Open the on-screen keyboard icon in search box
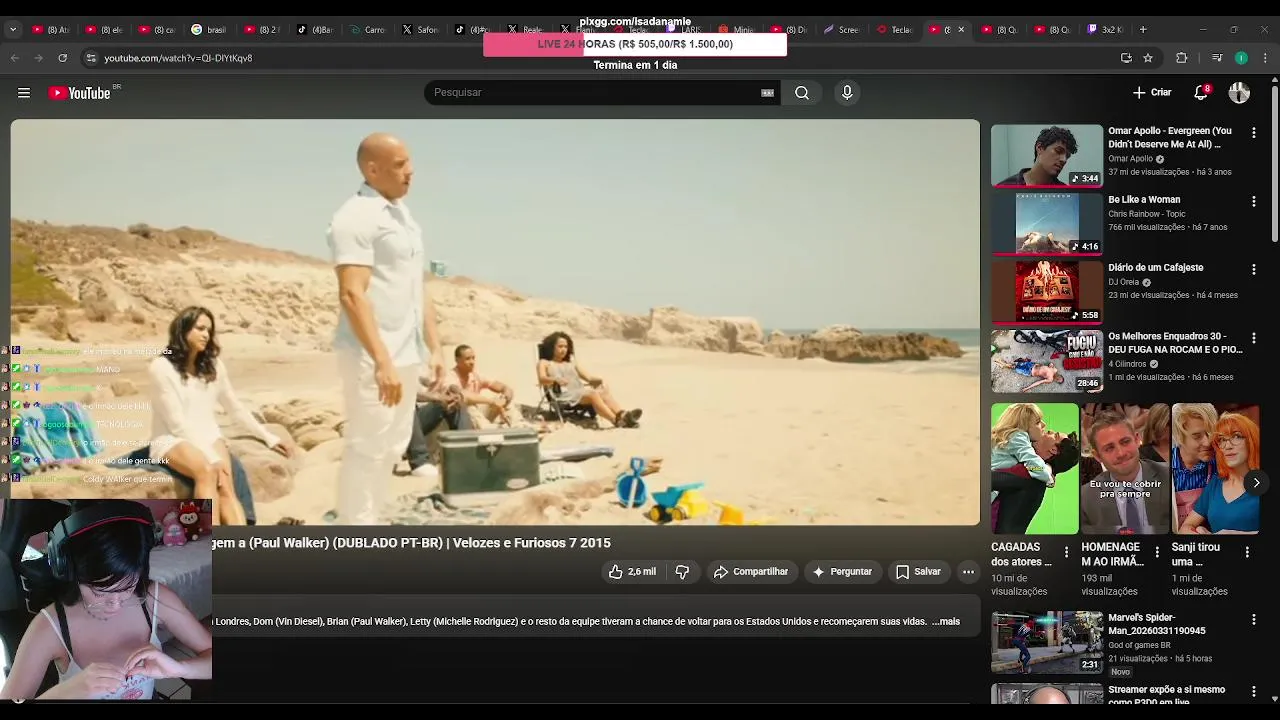This screenshot has height=720, width=1280. tap(767, 93)
